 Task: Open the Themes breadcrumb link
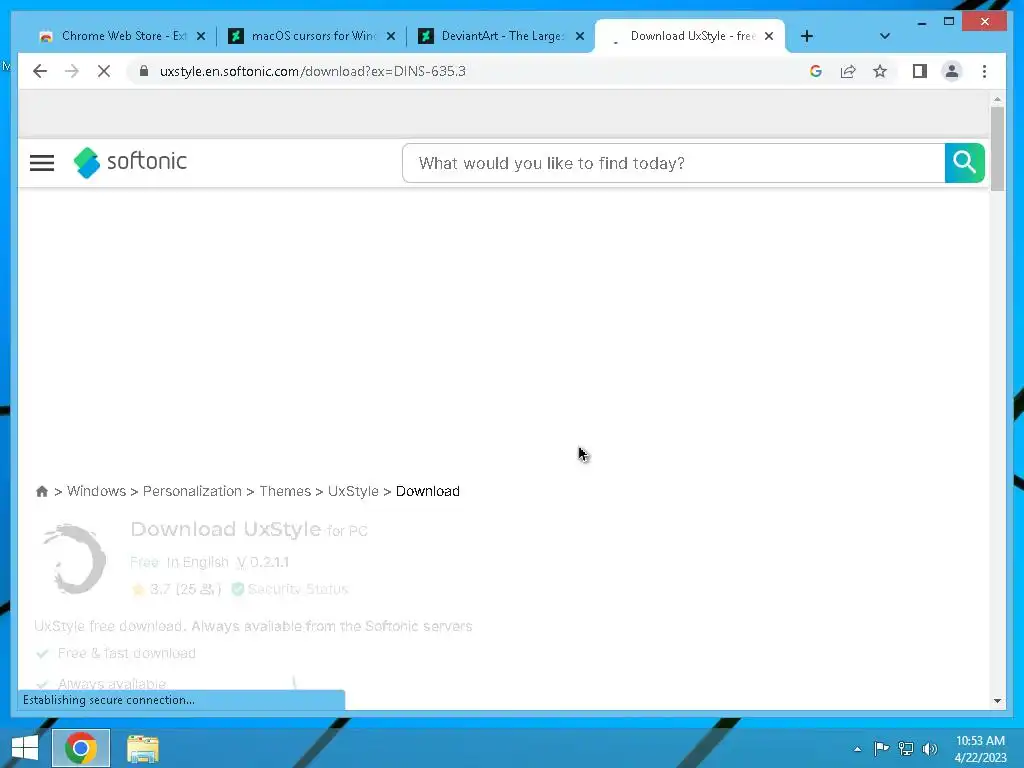click(285, 491)
